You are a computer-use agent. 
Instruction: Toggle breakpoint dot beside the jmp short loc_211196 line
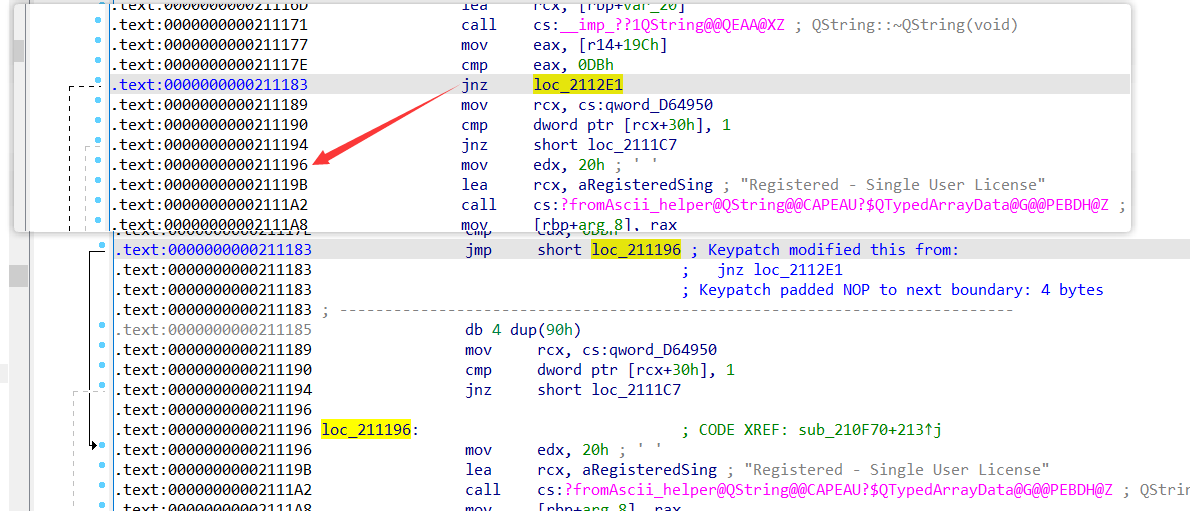(100, 247)
